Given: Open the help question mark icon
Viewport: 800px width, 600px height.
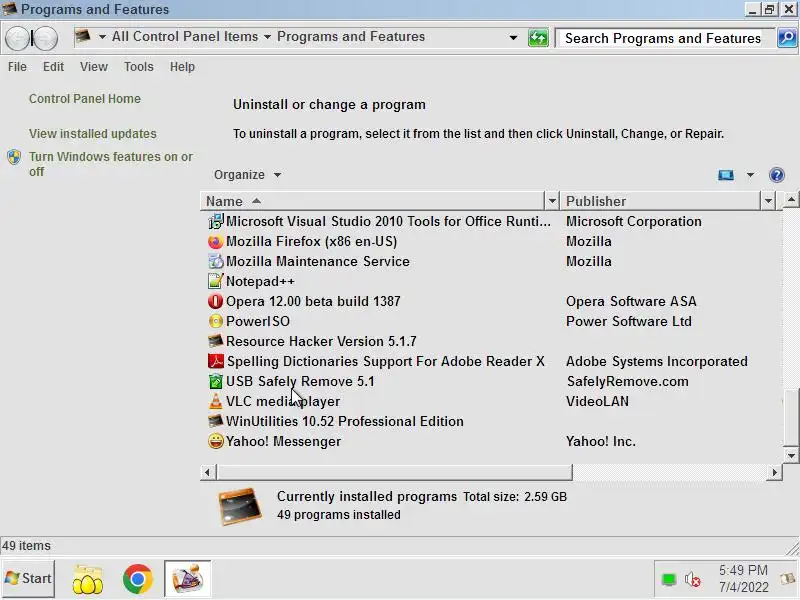Looking at the screenshot, I should 777,175.
